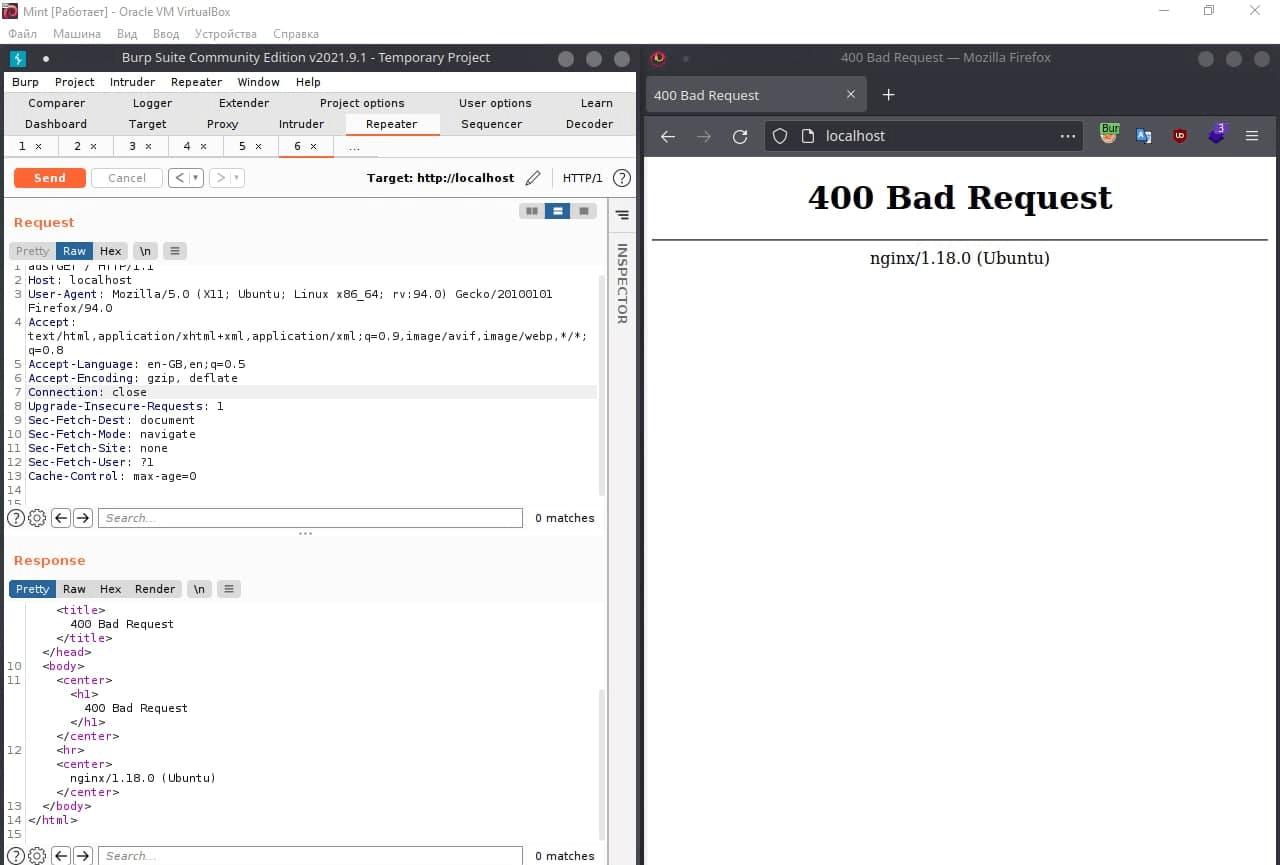Open the Firefox hamburger menu
Screen dimensions: 1280x865
(1252, 136)
